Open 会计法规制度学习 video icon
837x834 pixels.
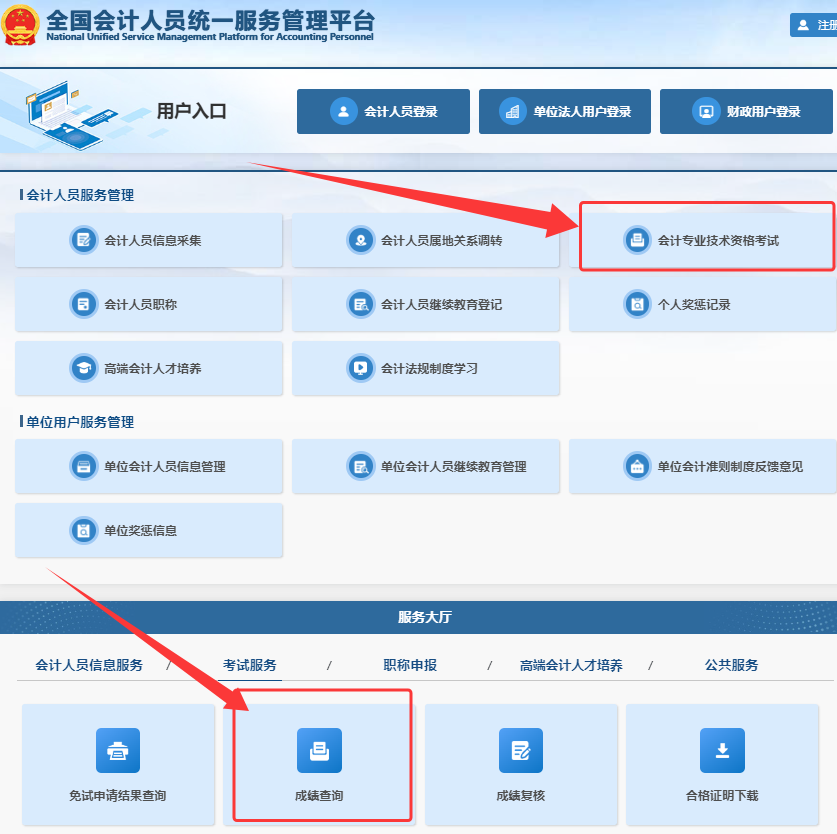(360, 368)
